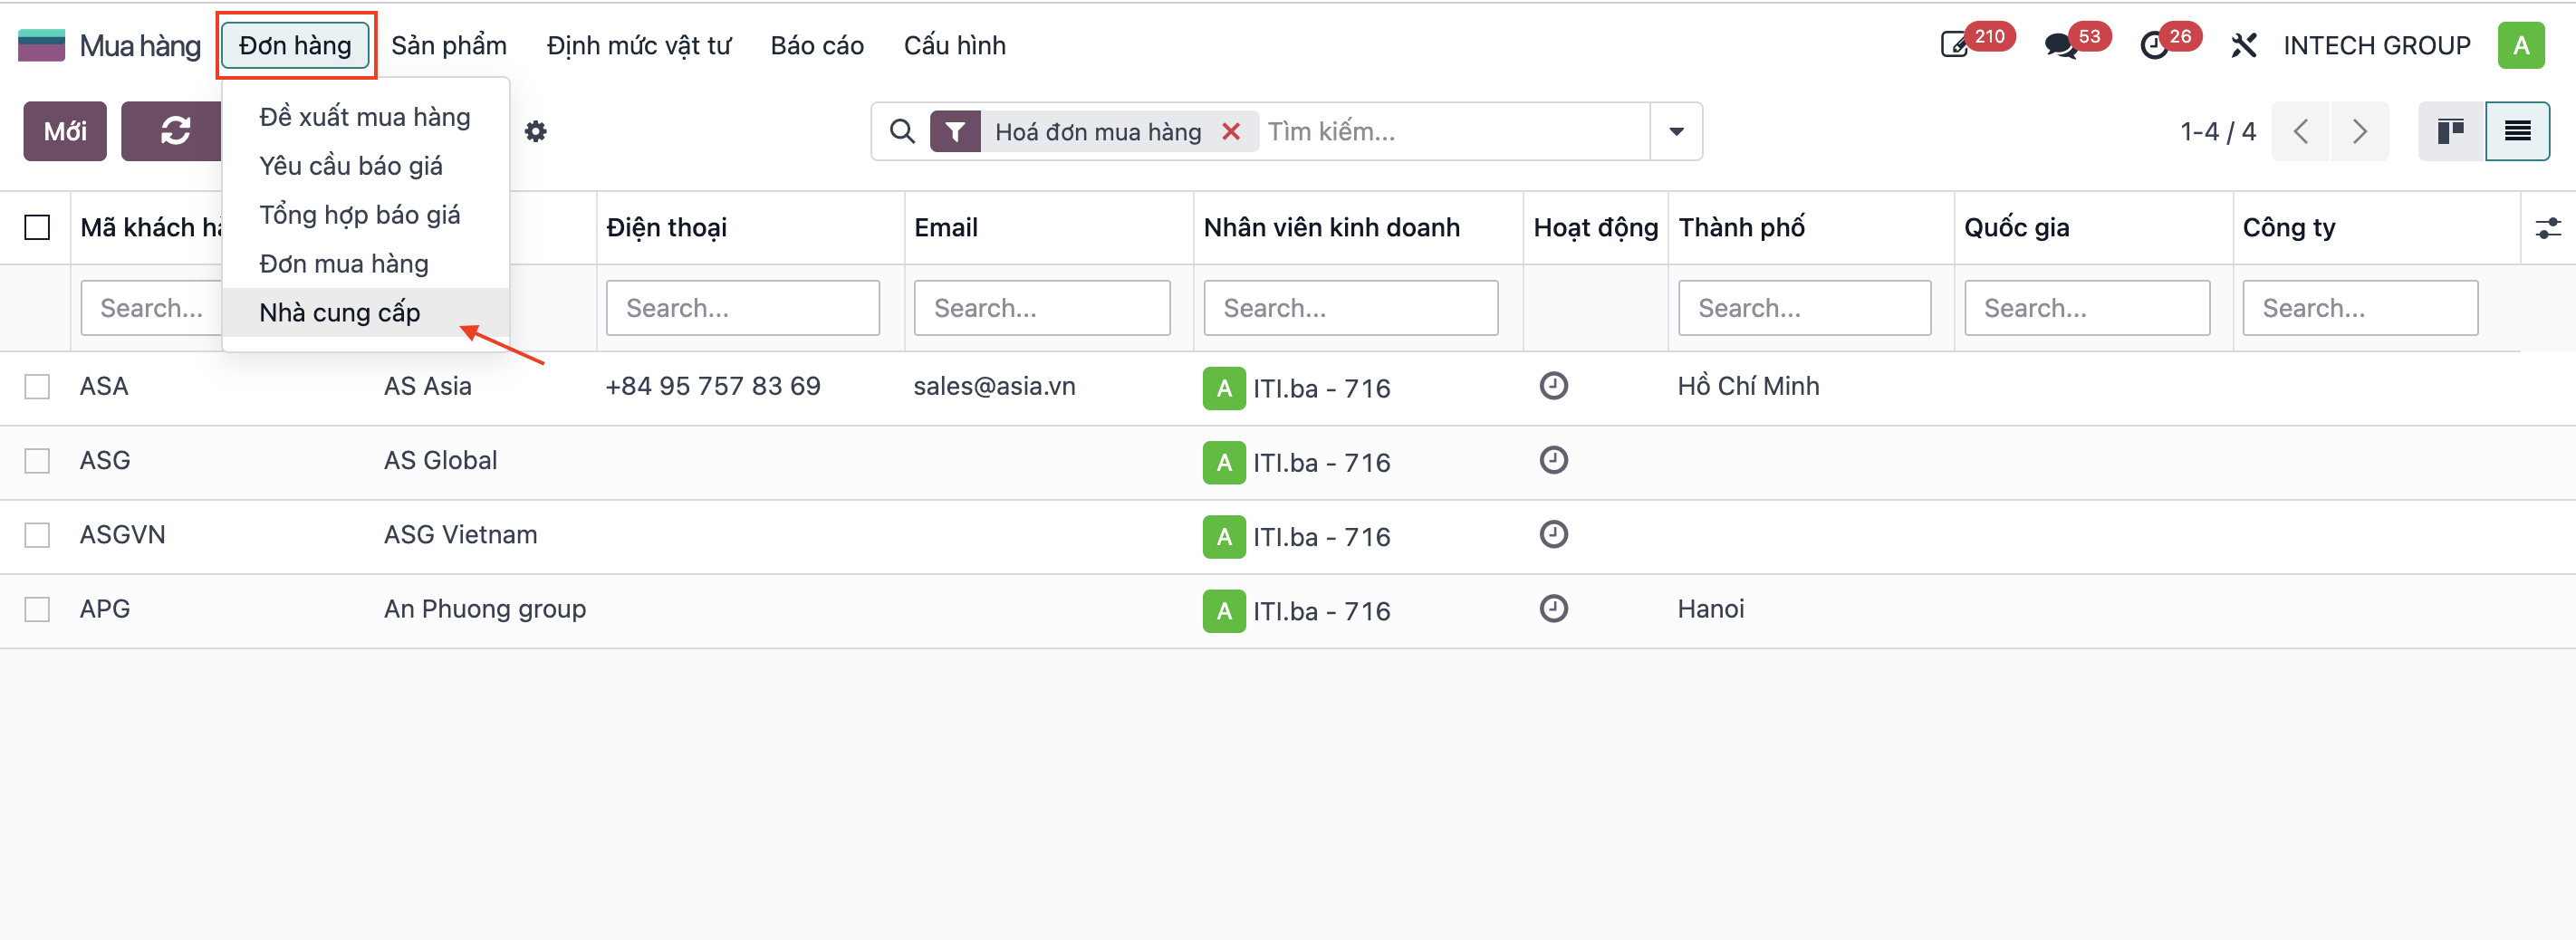Open the actions gear icon

(x=536, y=131)
